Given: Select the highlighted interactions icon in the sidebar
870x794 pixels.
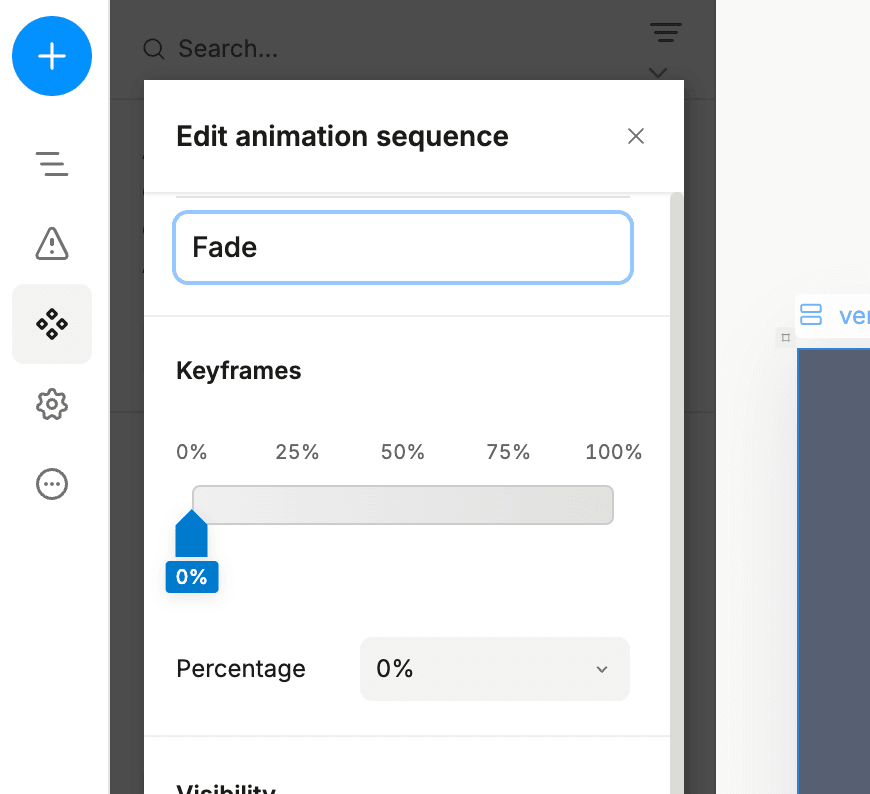Looking at the screenshot, I should [x=51, y=324].
